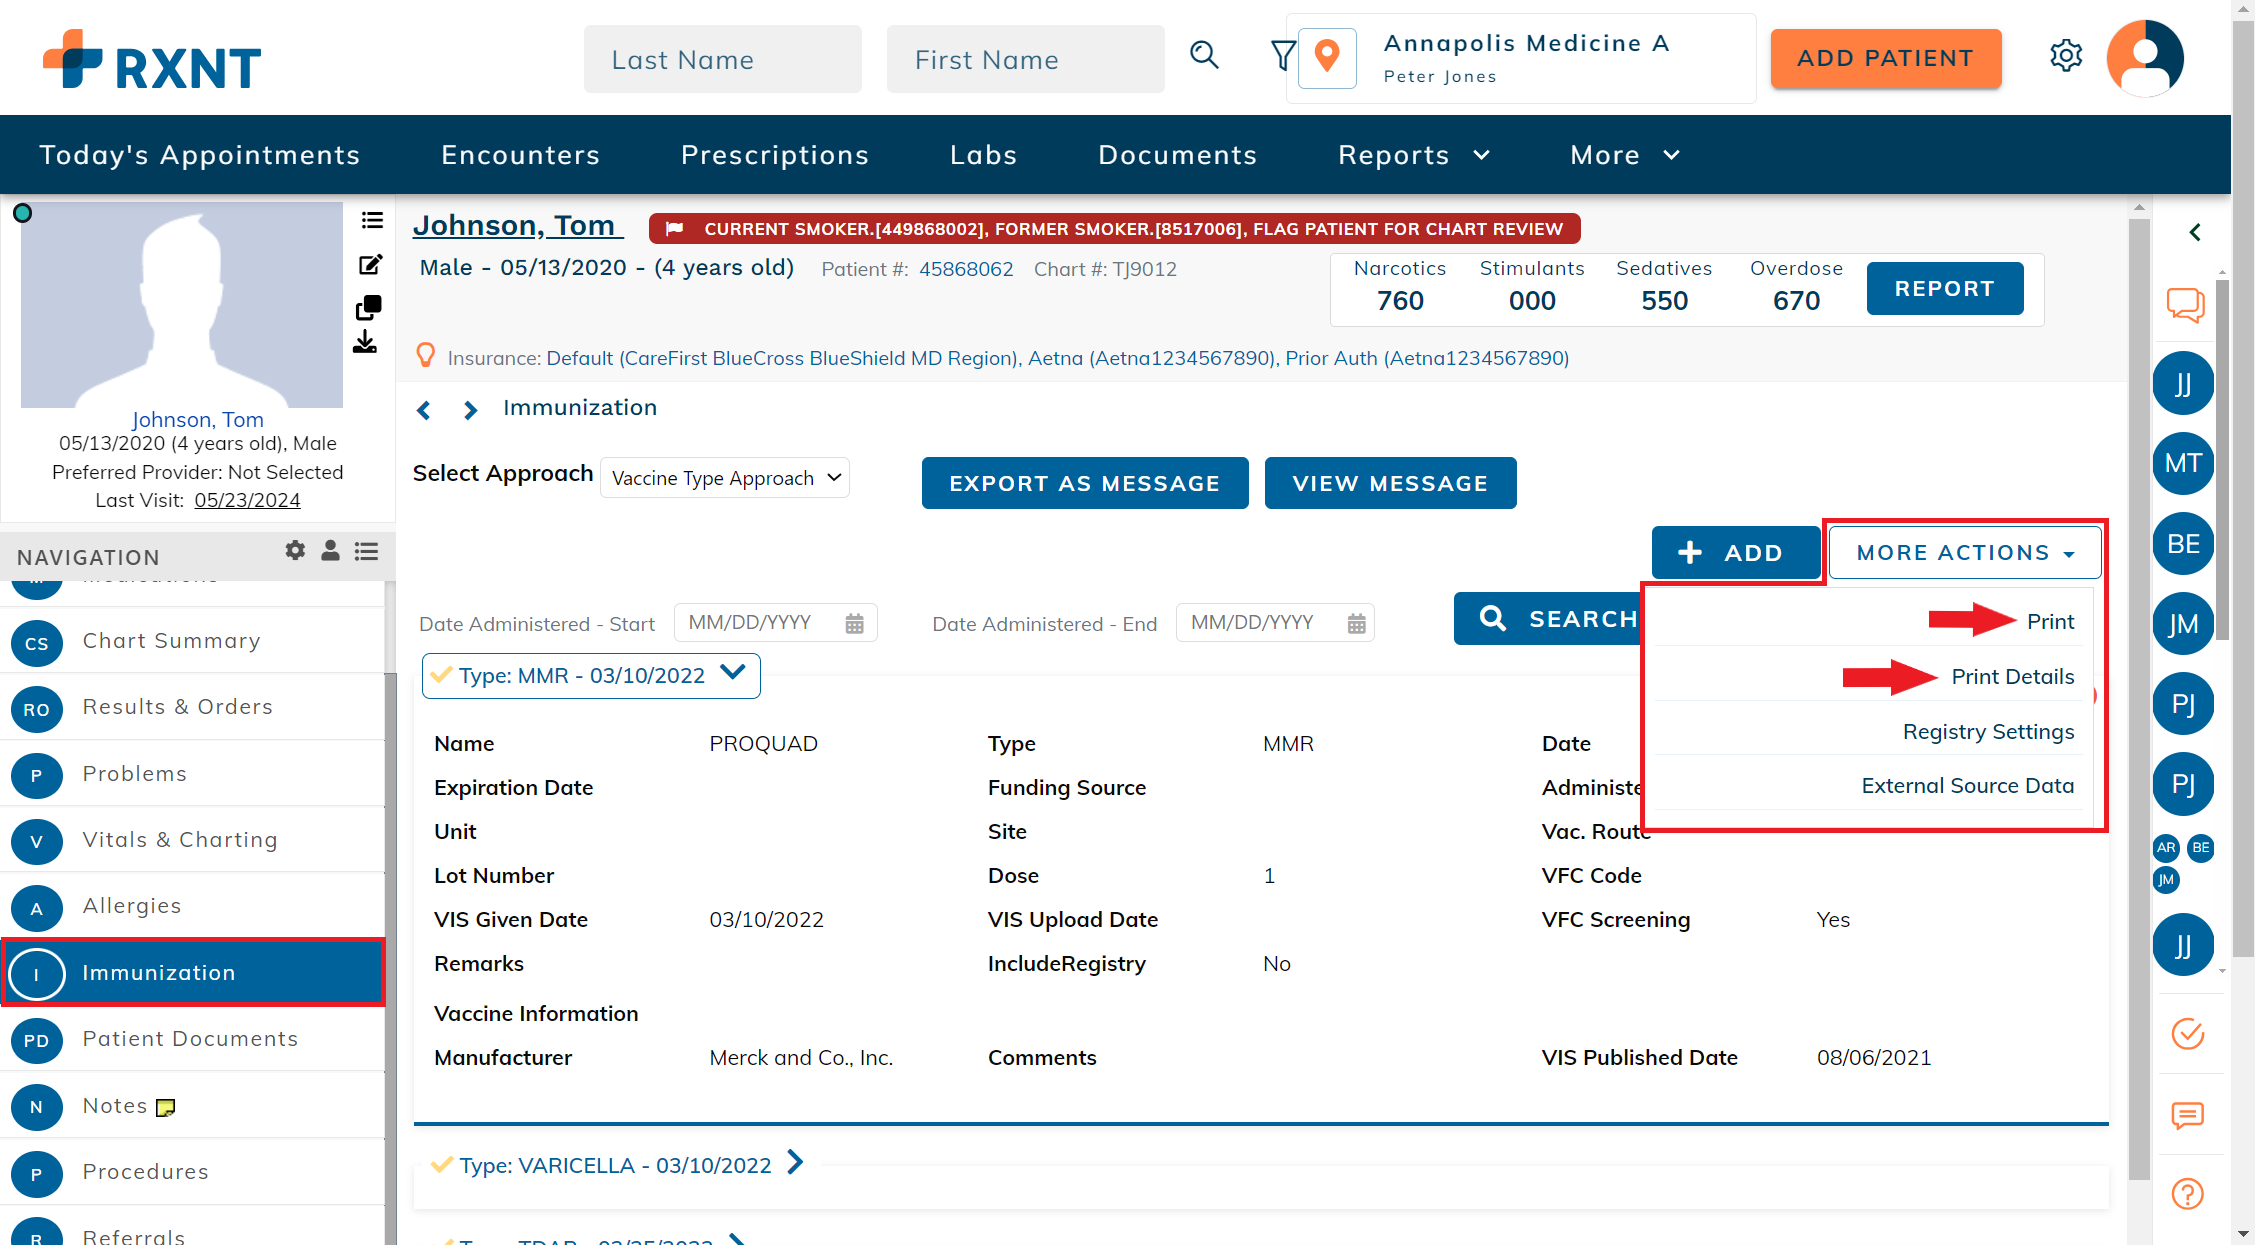Open calendar icon for Date Administered Start
This screenshot has height=1245, width=2255.
854,624
